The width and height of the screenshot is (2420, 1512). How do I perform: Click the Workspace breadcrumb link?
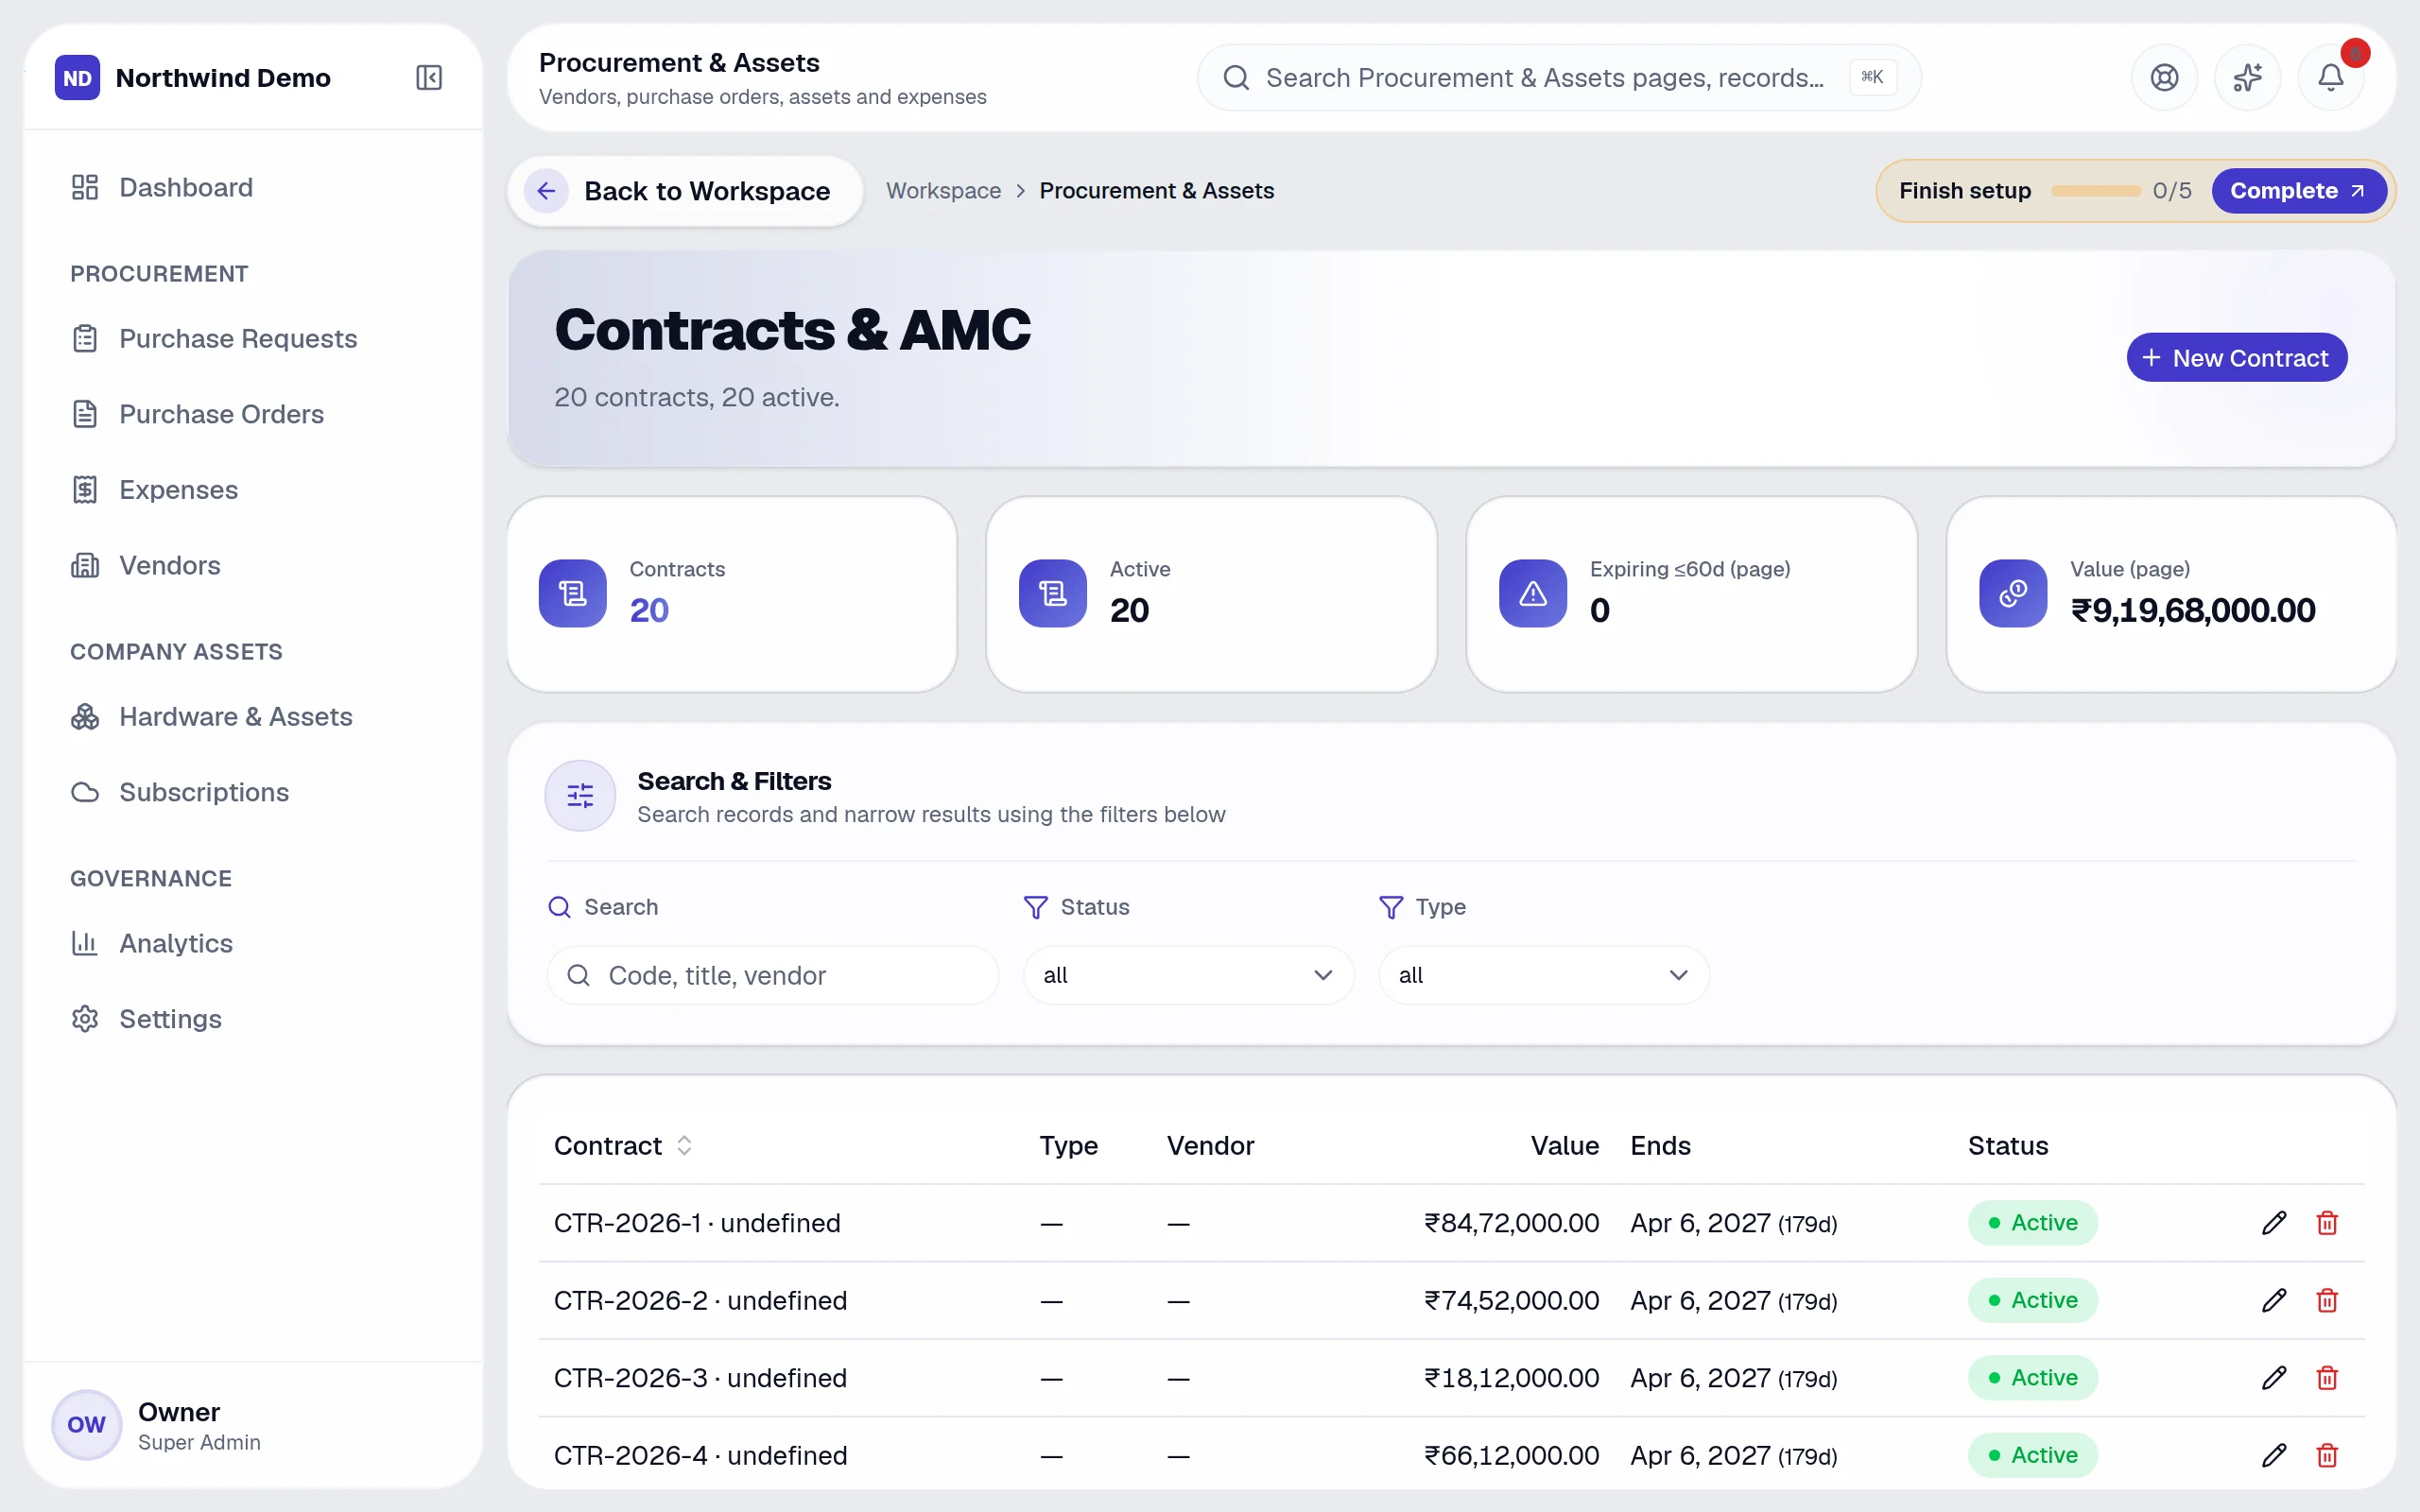click(943, 191)
